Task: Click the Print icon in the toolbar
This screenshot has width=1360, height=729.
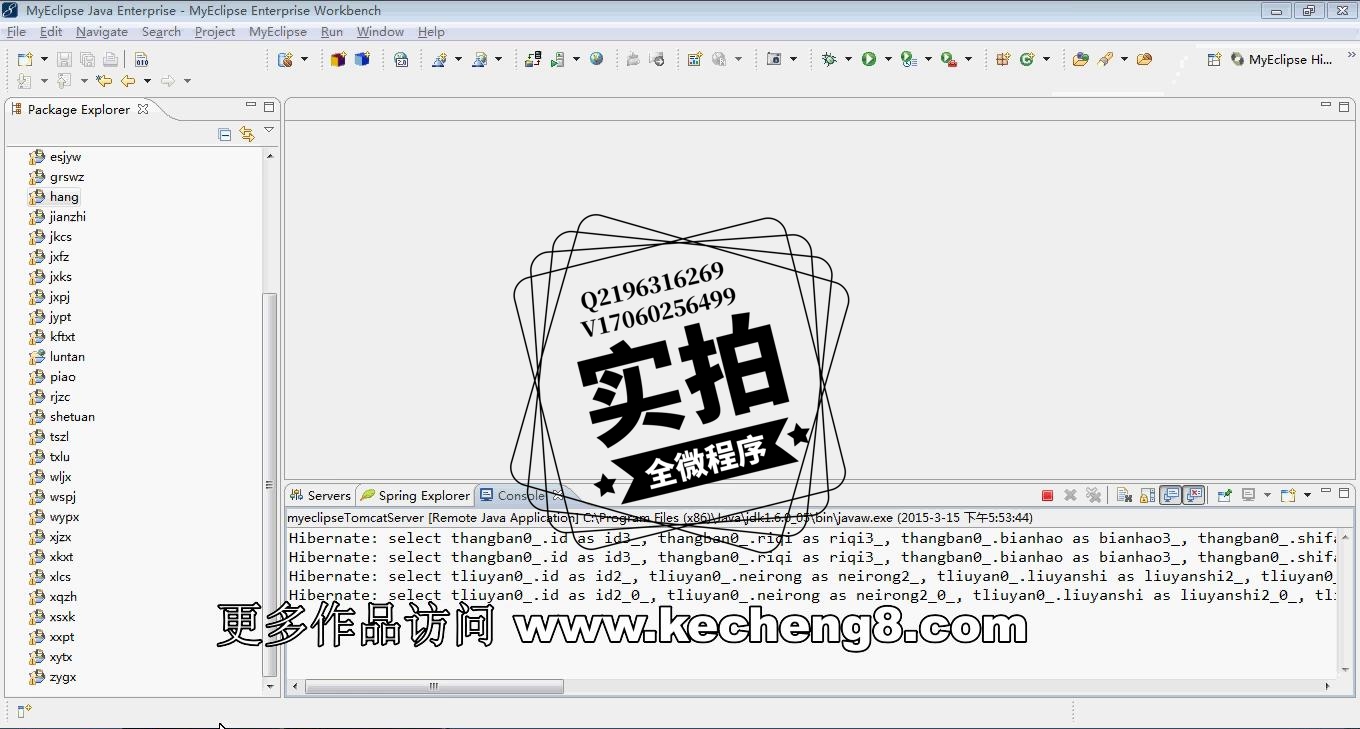Action: pos(110,59)
